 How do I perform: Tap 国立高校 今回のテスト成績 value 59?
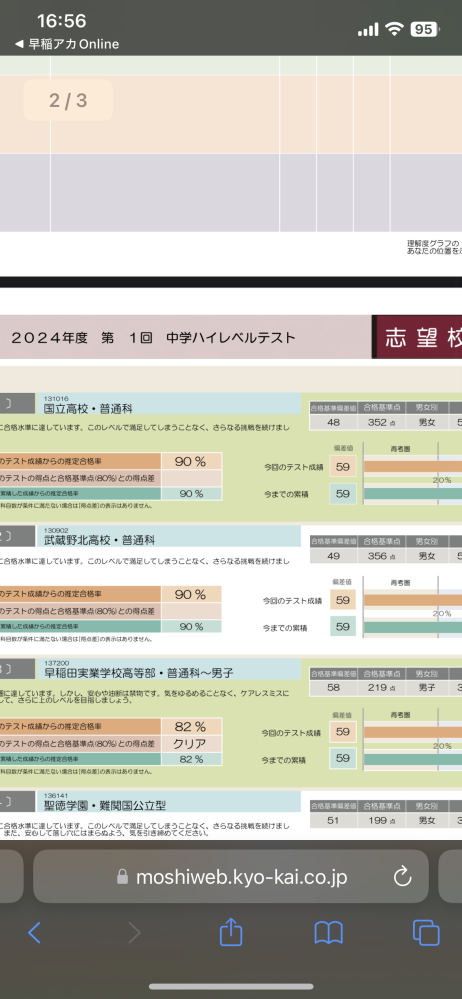tap(343, 466)
